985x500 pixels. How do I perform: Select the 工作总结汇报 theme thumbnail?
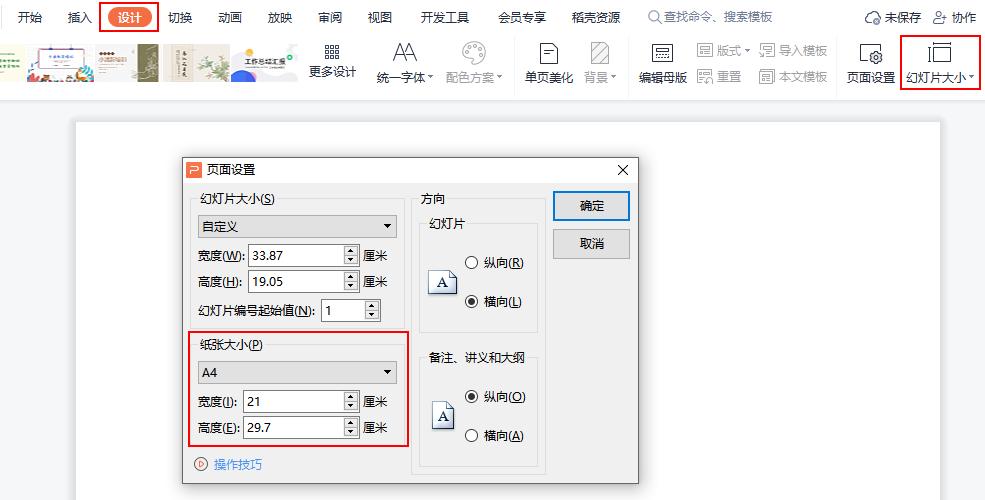pos(264,63)
